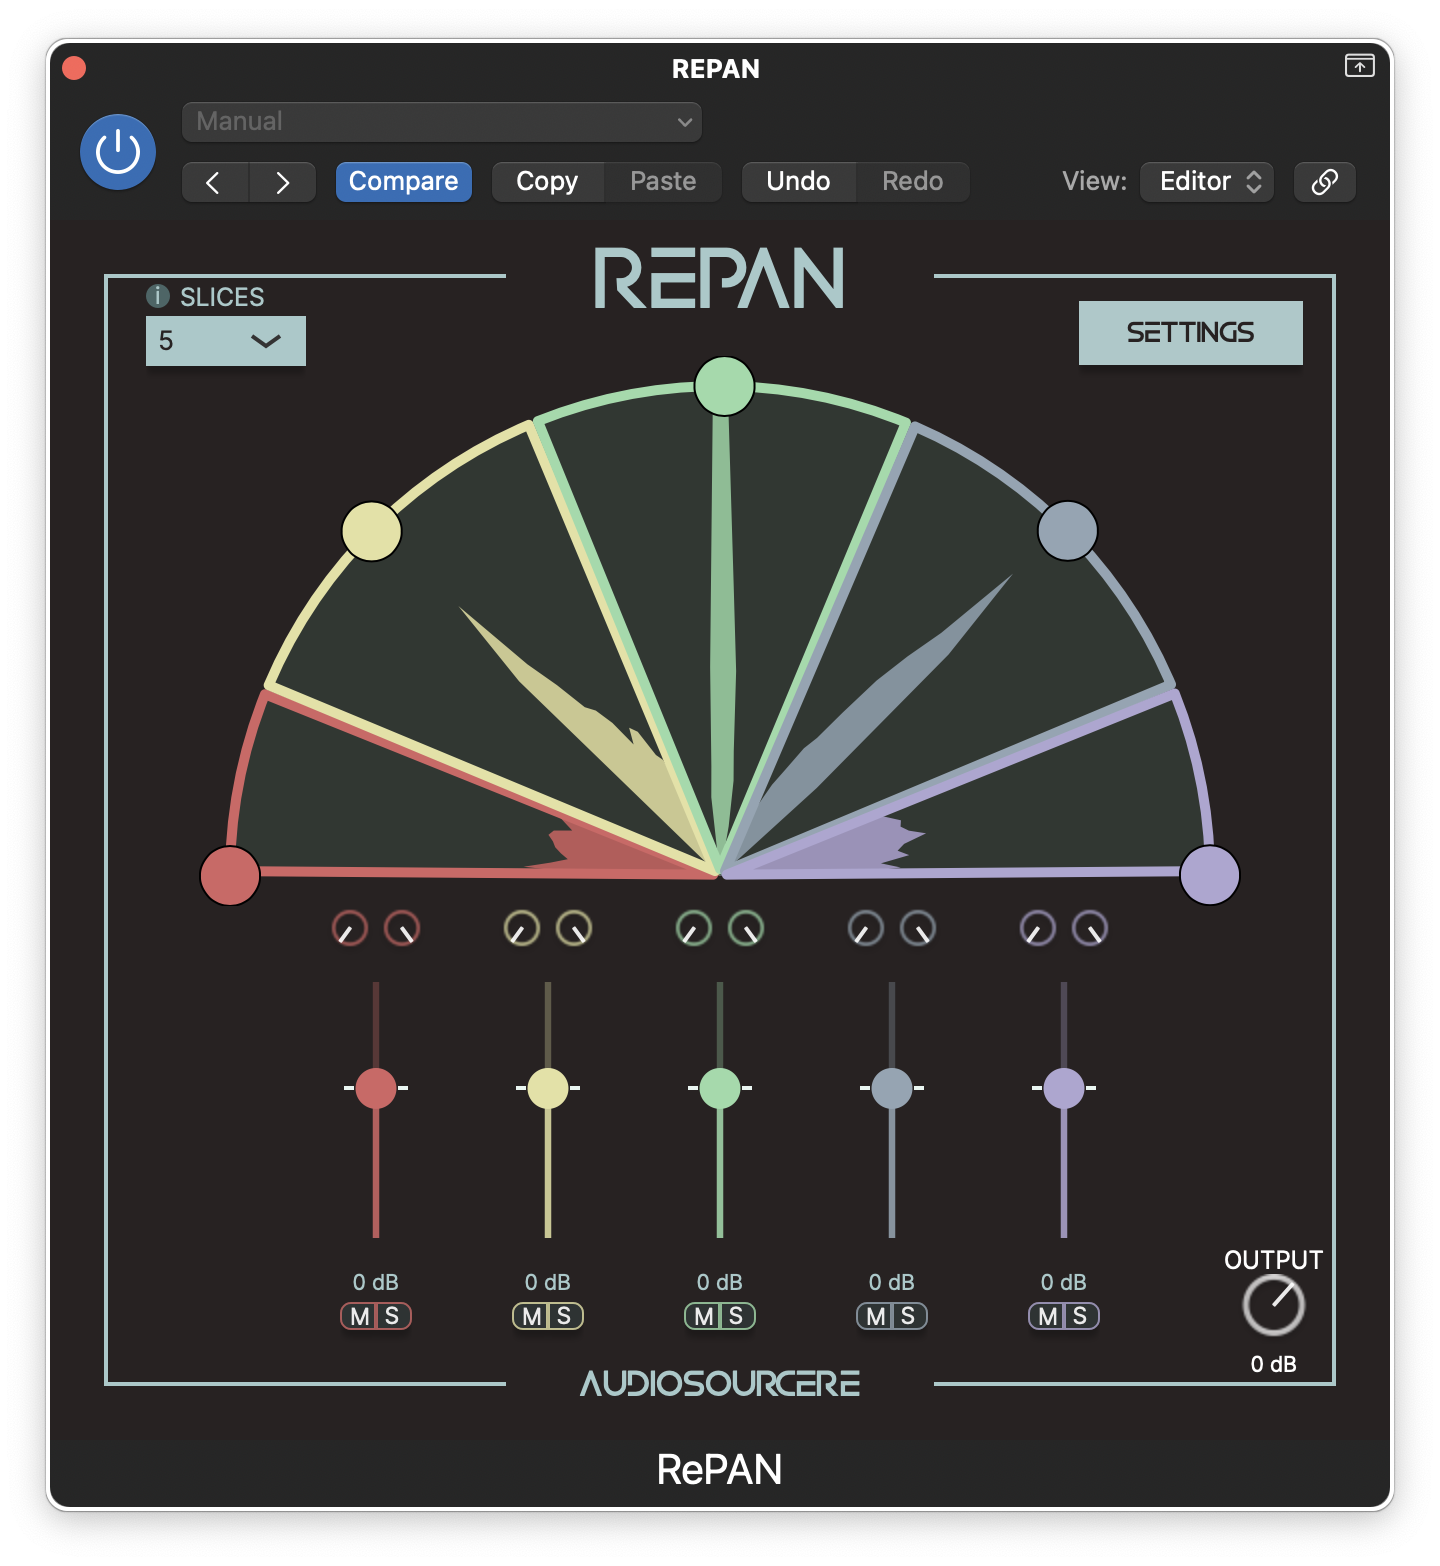Undo the last change
This screenshot has width=1440, height=1566.
click(798, 182)
